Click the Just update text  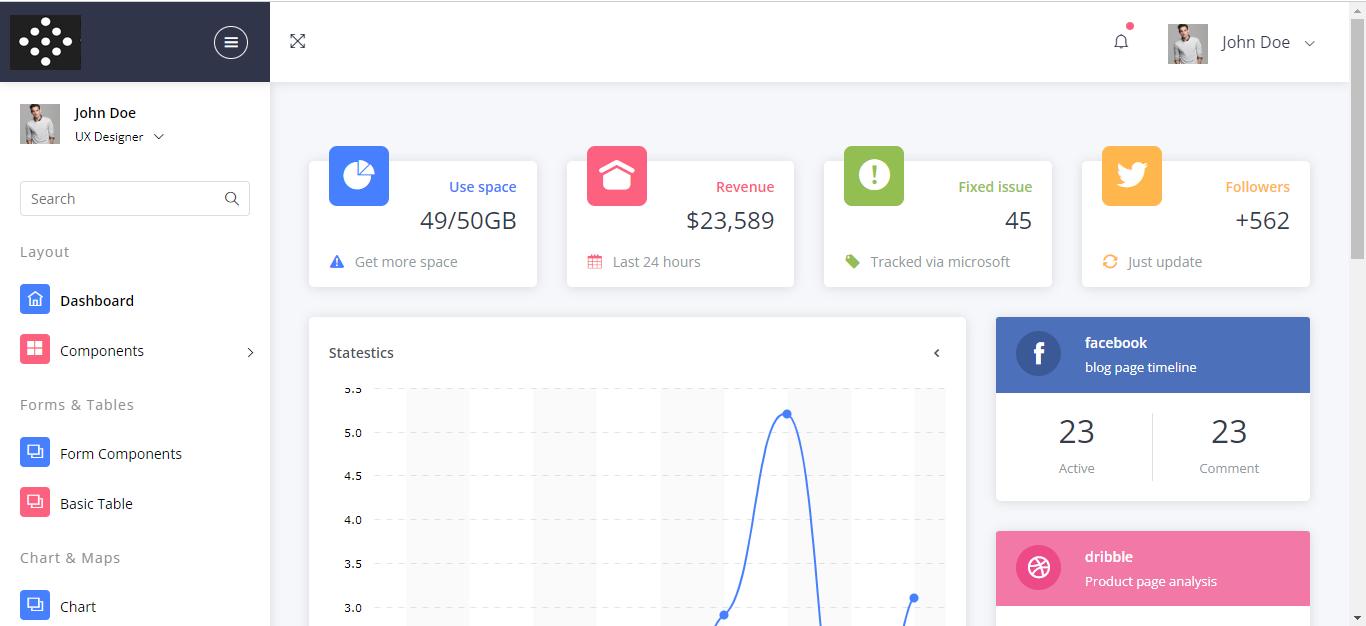1165,262
